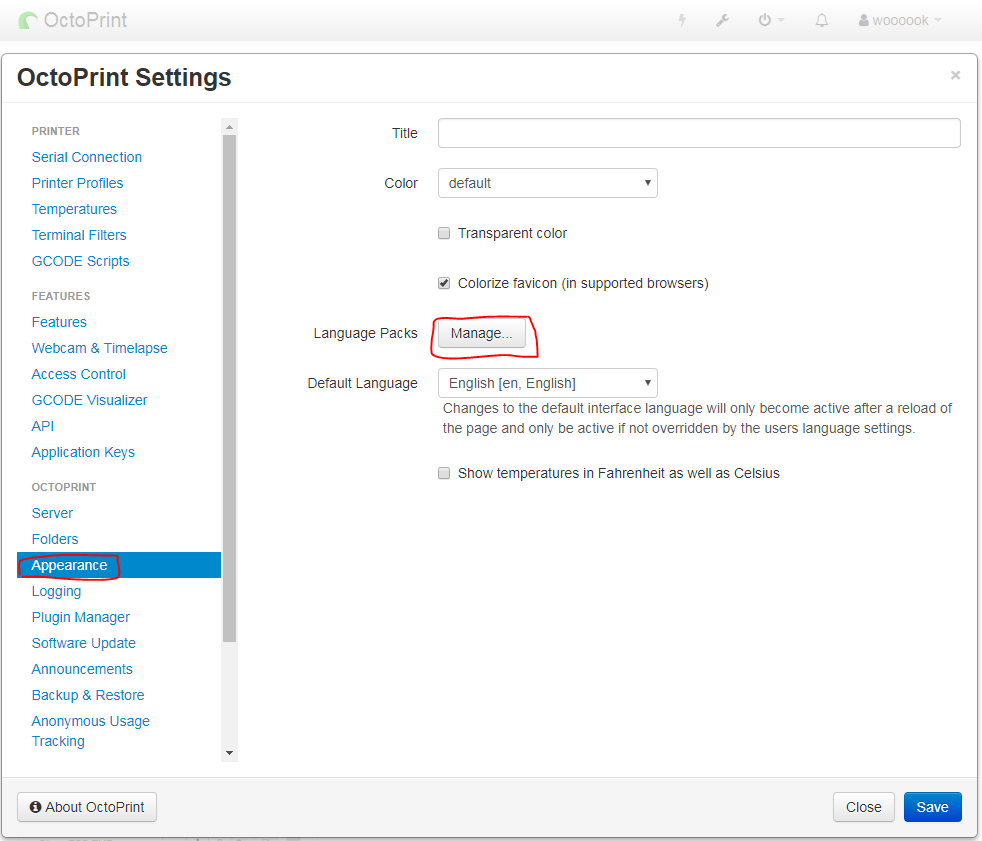Open the Color dropdown
Image resolution: width=982 pixels, height=841 pixels.
click(x=547, y=183)
